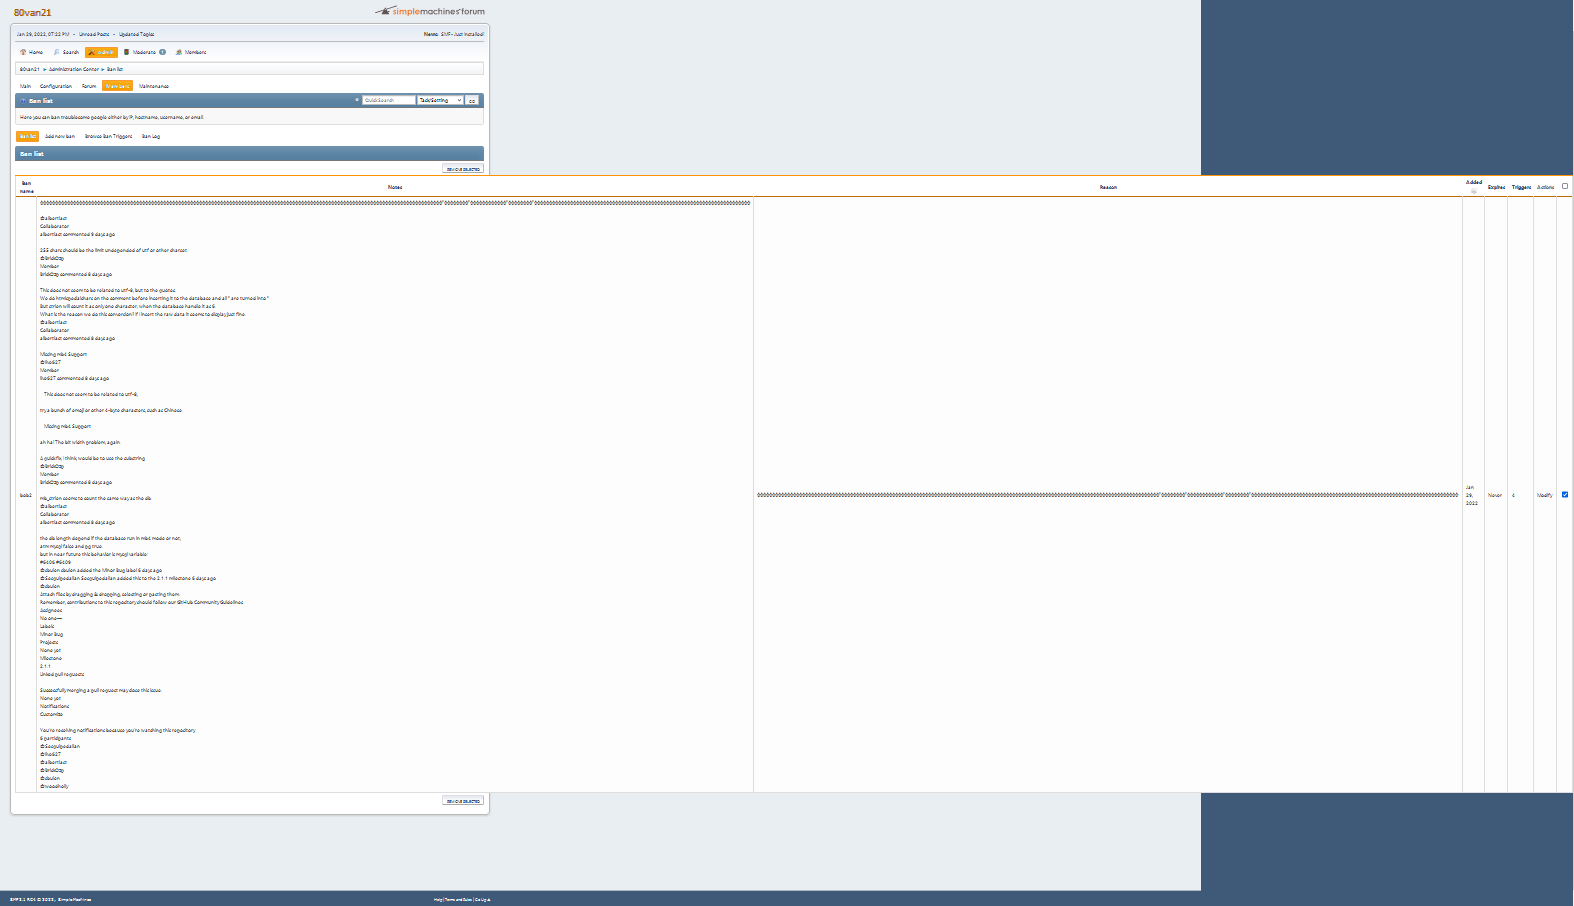Click the sort arrow under Added column
The width and height of the screenshot is (1574, 906).
coord(1473,191)
